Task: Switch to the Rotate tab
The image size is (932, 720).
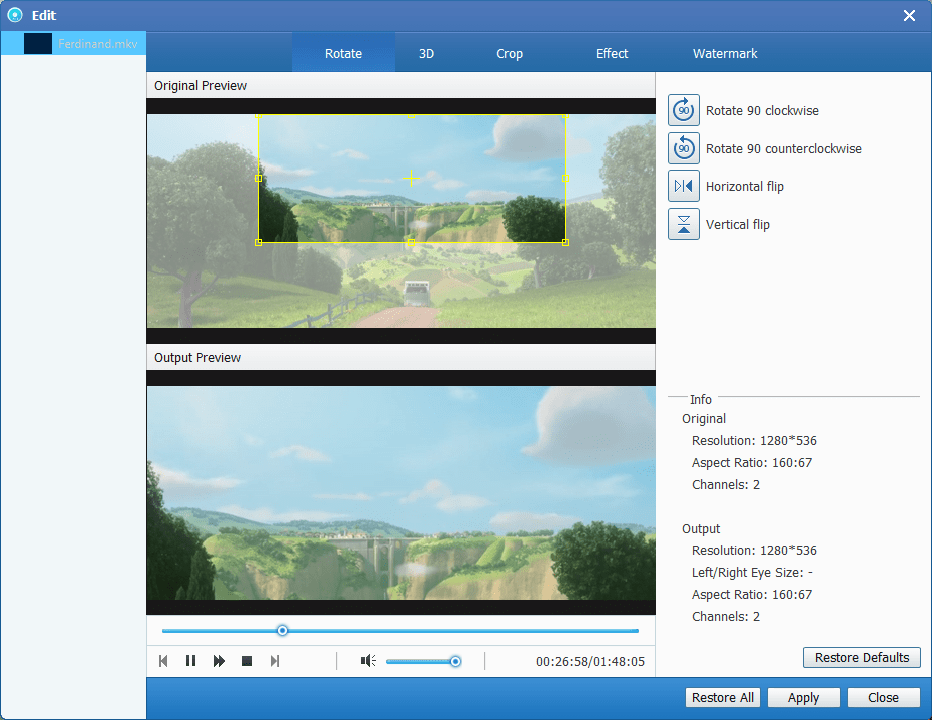Action: coord(343,54)
